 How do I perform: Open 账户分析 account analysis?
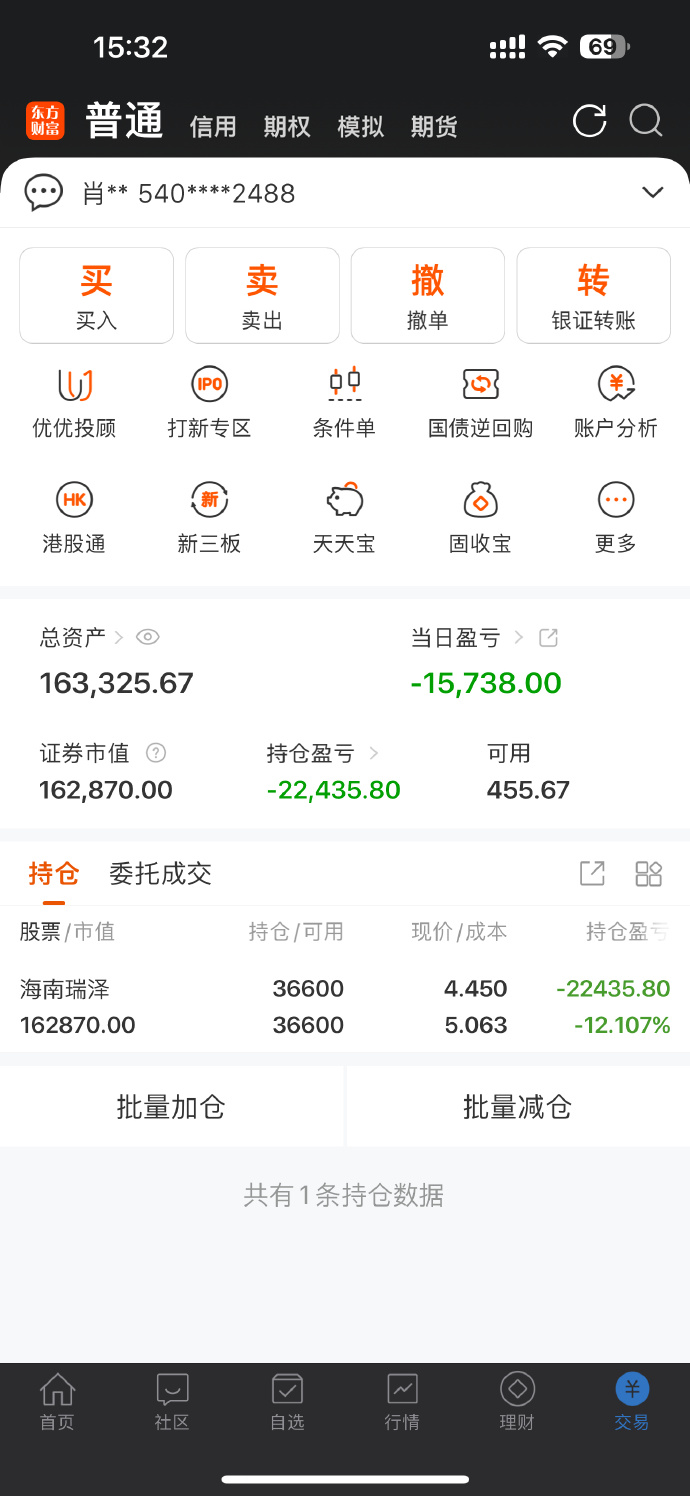[x=614, y=400]
